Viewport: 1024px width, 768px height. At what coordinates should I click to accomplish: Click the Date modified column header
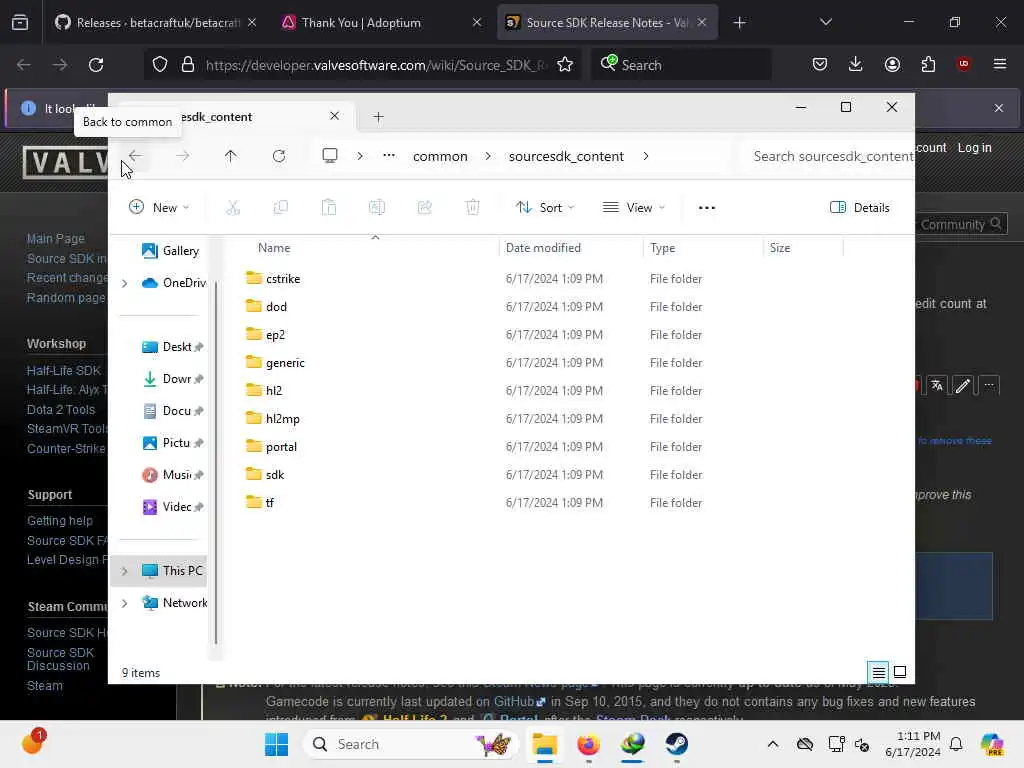click(x=543, y=248)
